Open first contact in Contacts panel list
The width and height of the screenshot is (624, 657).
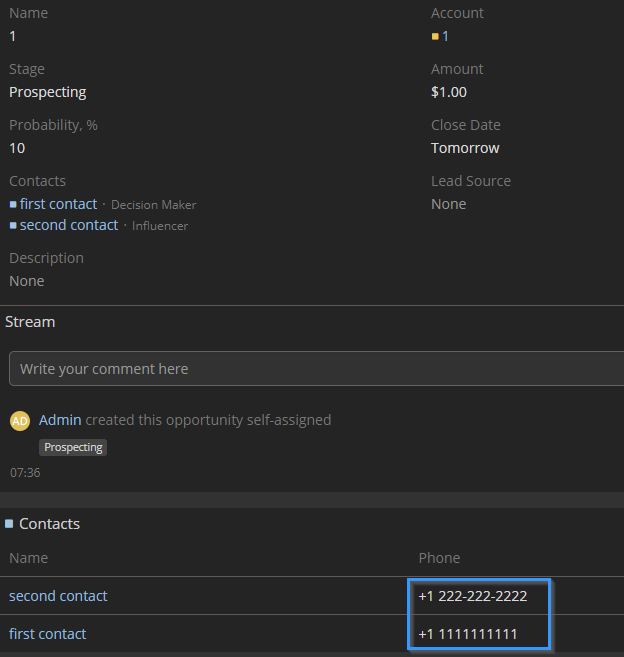48,634
